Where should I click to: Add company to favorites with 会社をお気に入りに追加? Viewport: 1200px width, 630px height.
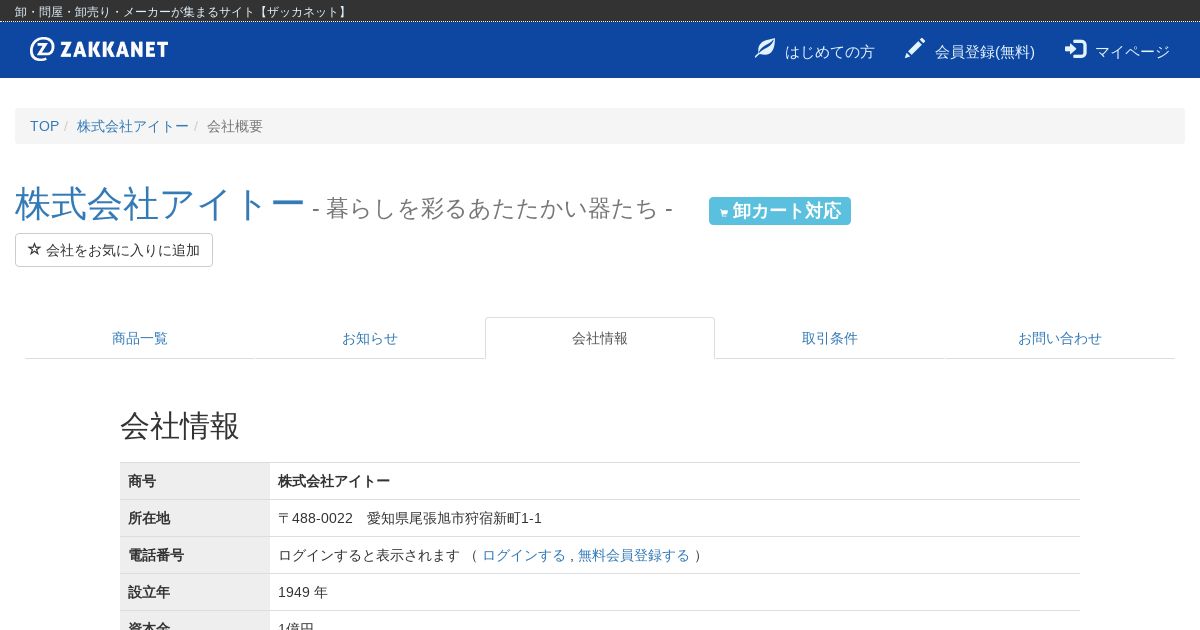[114, 250]
